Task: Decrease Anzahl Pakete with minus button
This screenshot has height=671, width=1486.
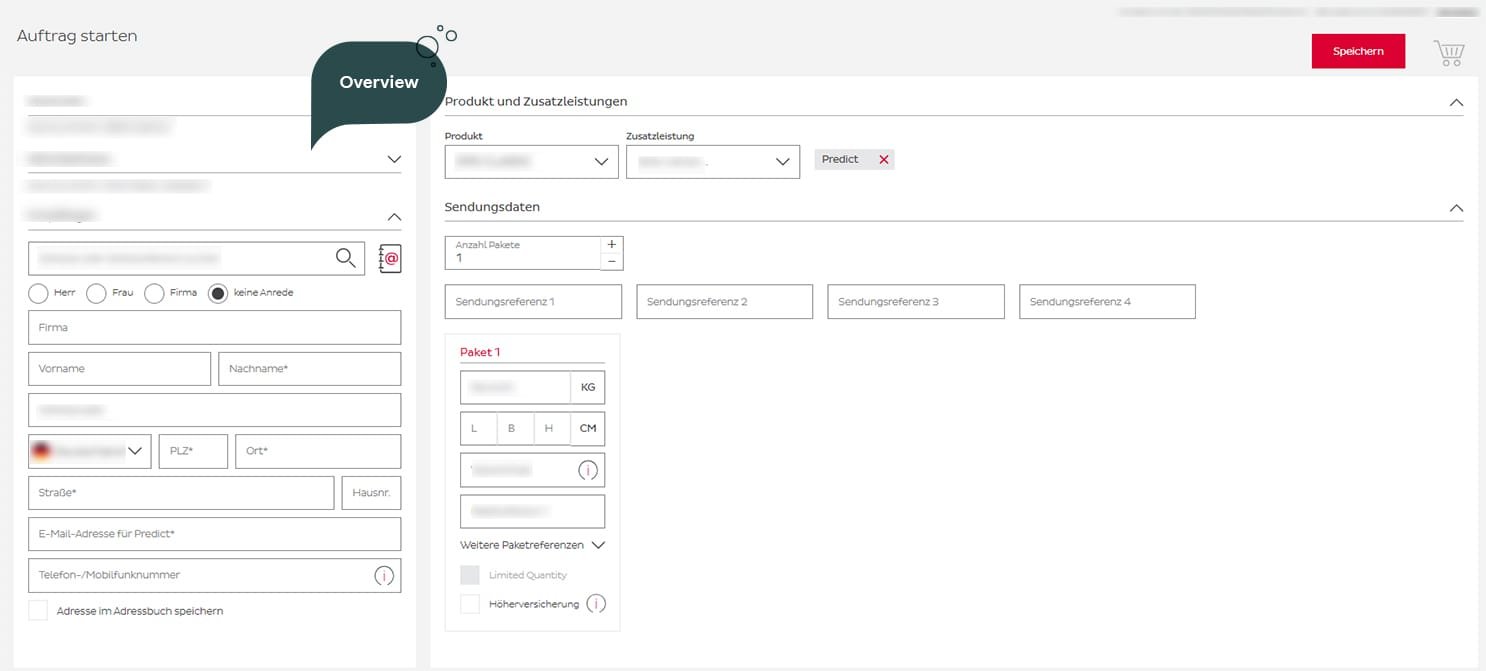Action: tap(612, 262)
